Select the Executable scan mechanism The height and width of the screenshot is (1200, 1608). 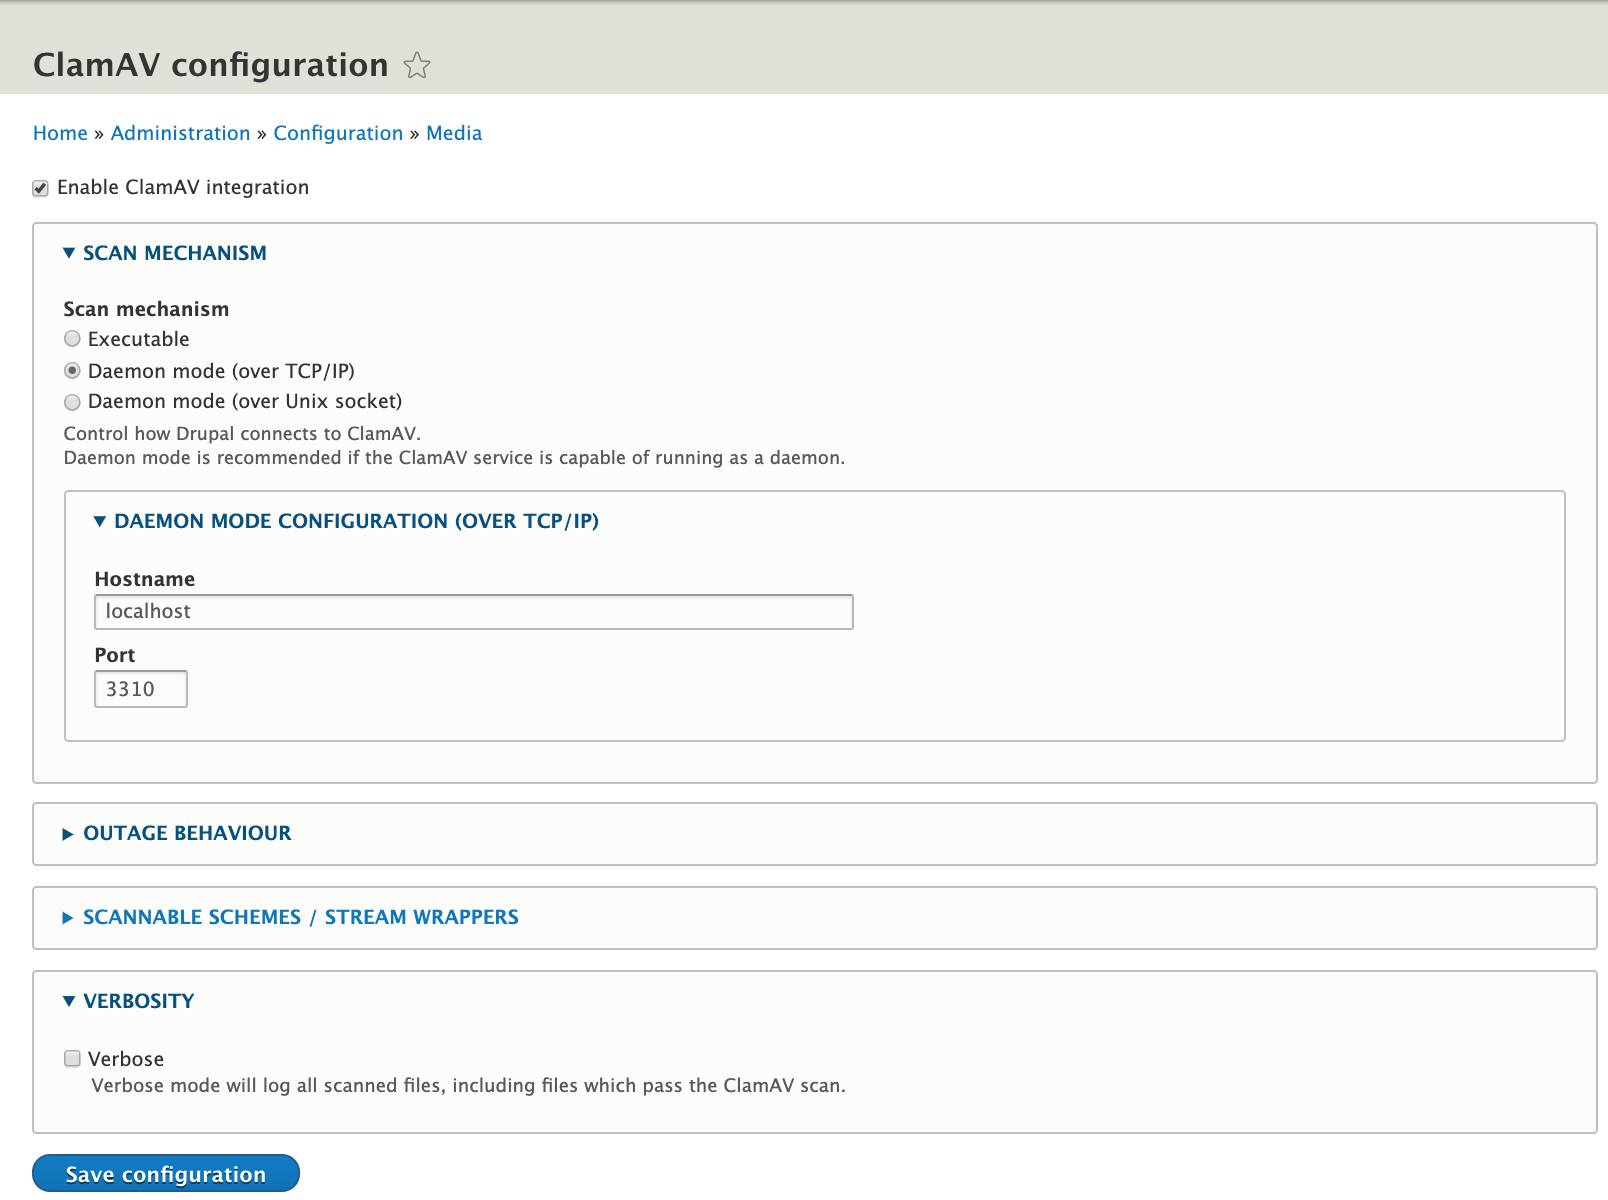click(x=71, y=339)
